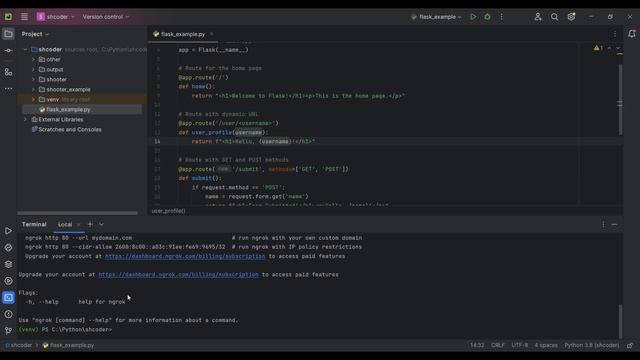Viewport: 640px width, 360px height.
Task: Open the Notifications bell icon
Action: point(631,34)
